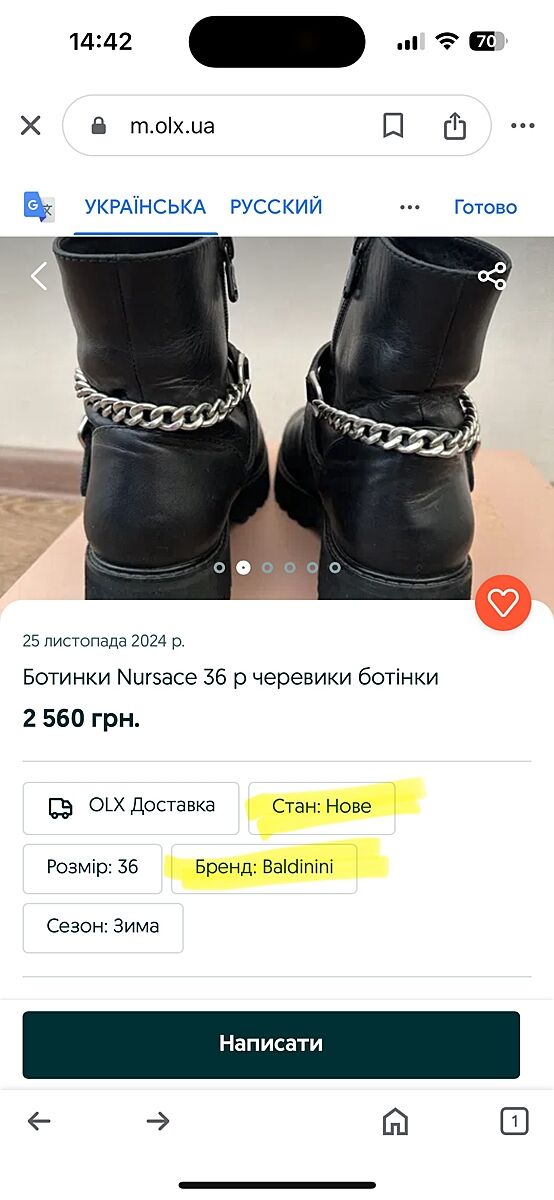Tap the OLX Доставка chip
The width and height of the screenshot is (554, 1200).
point(131,808)
